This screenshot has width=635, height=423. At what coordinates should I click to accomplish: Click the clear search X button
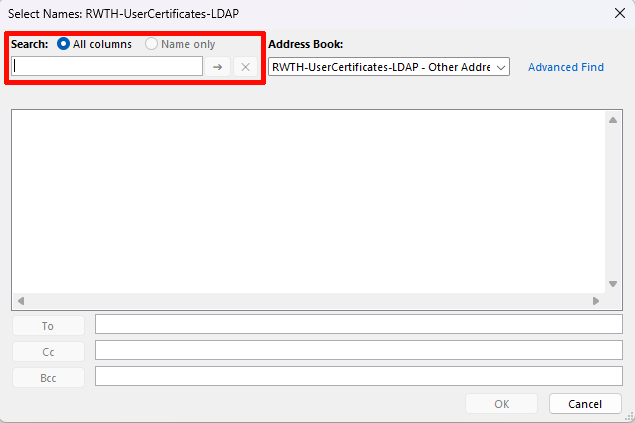(245, 67)
